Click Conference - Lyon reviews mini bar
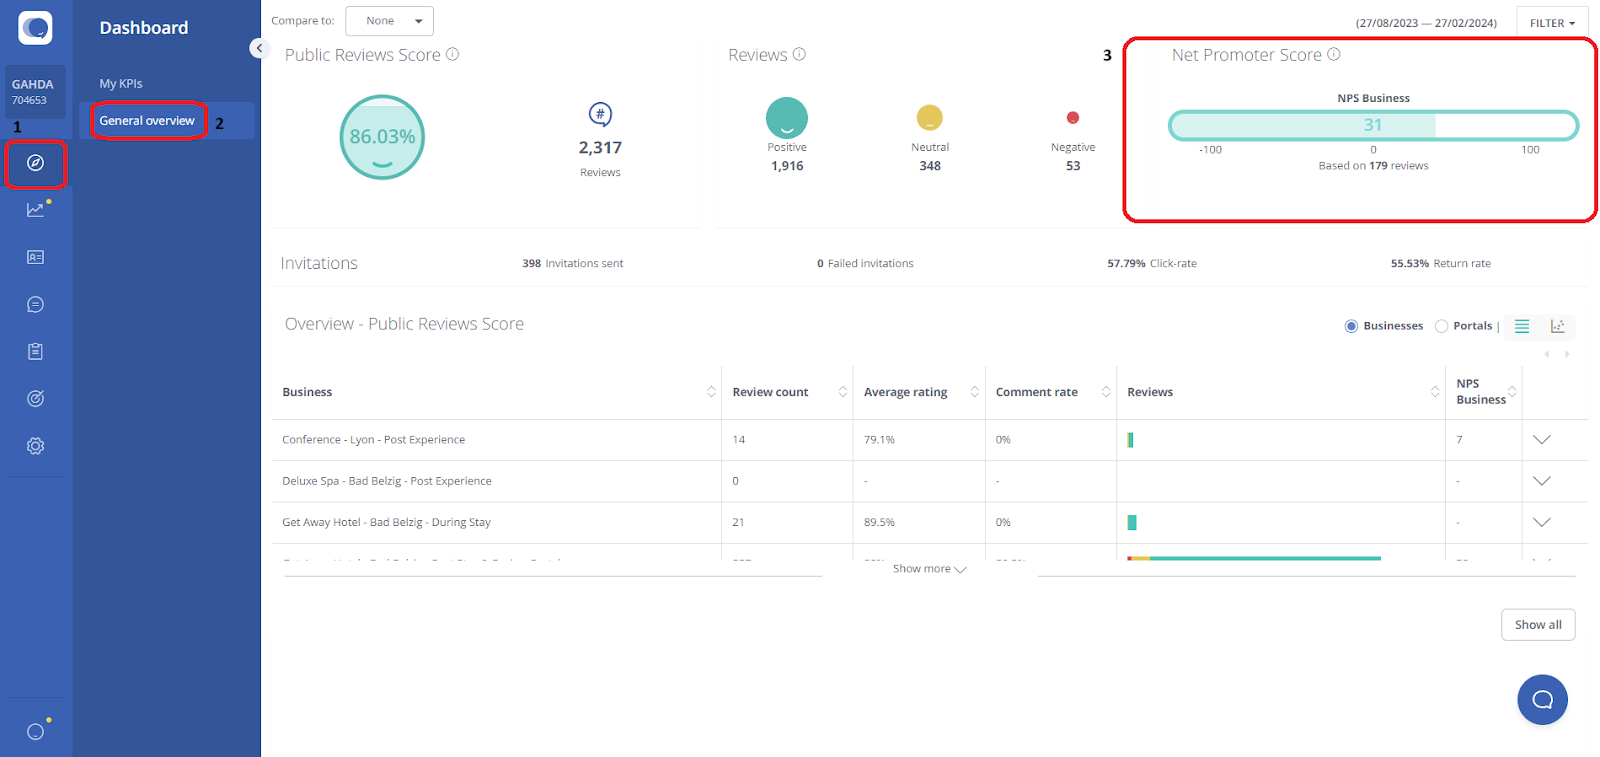 coord(1130,440)
